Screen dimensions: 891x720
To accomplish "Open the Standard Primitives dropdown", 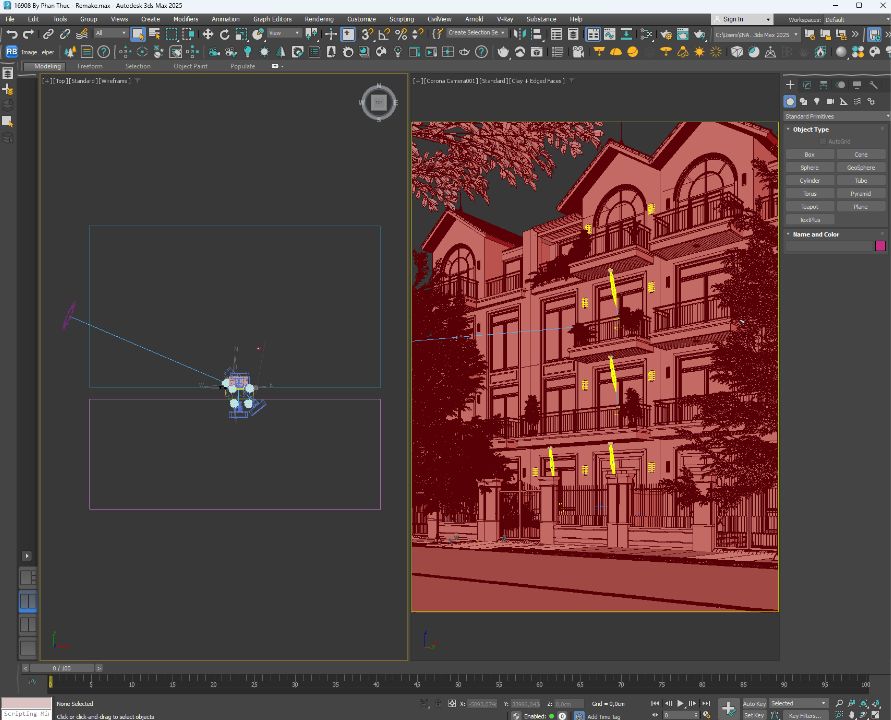I will [834, 116].
